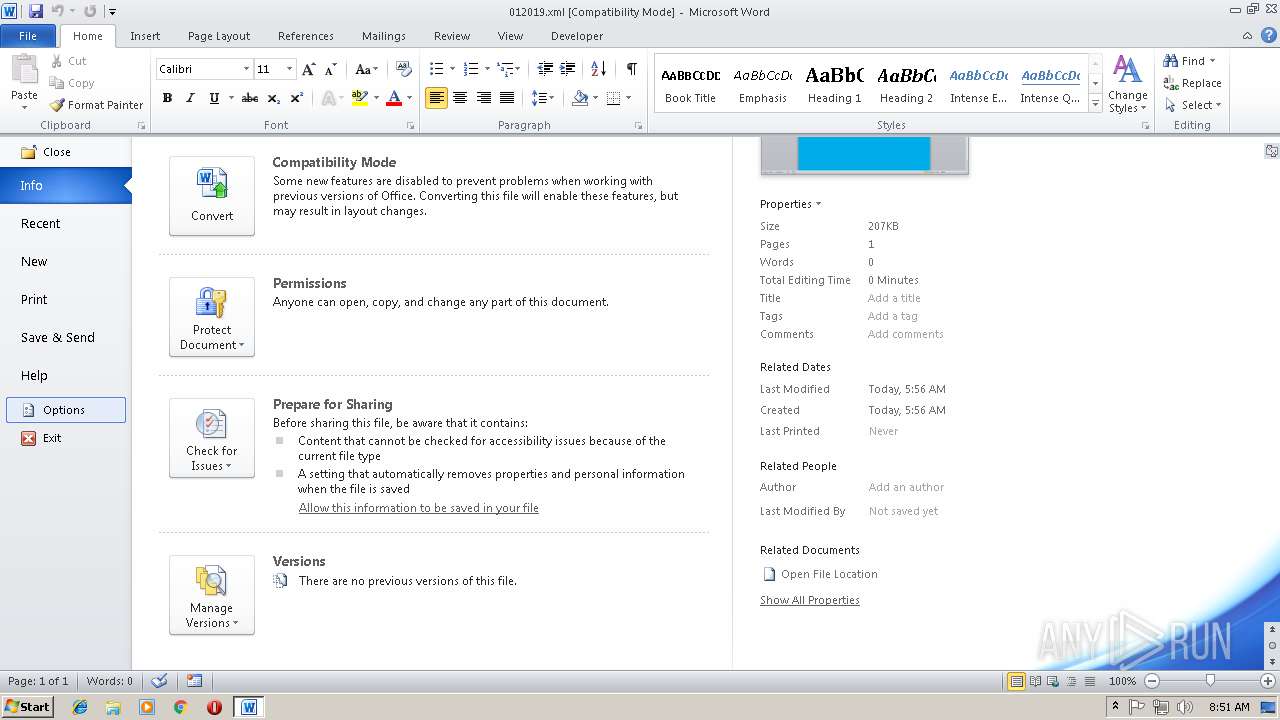
Task: Show paragraph marks (pilcrow)
Action: point(631,69)
